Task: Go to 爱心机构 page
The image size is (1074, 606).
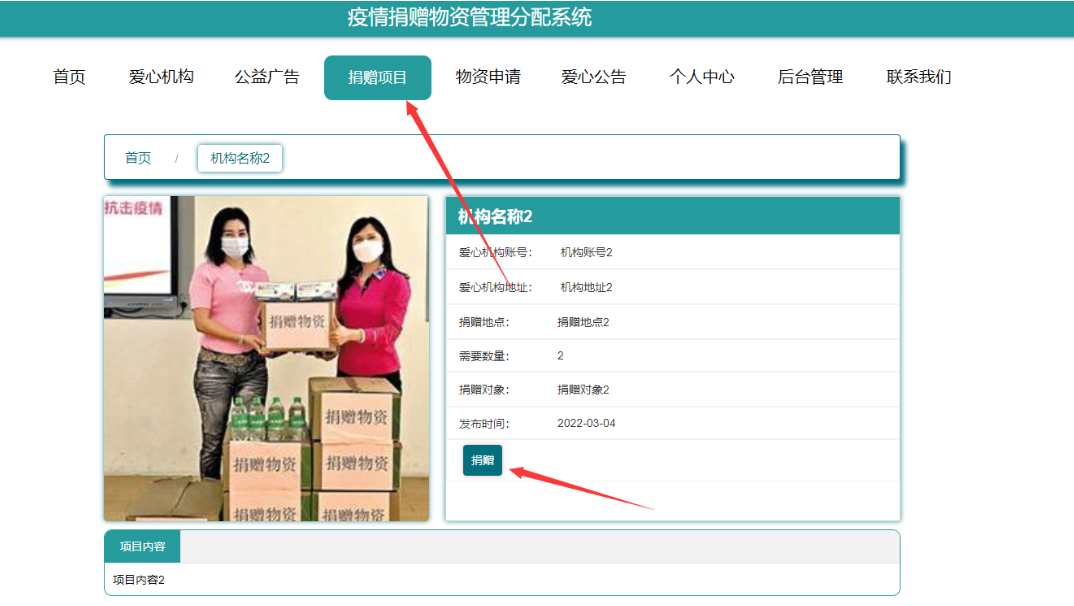Action: pos(161,77)
